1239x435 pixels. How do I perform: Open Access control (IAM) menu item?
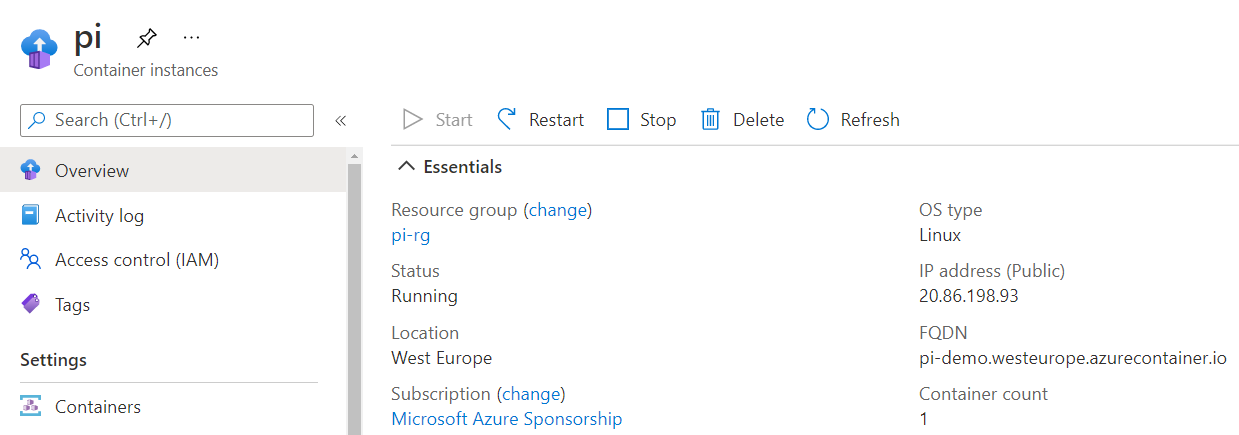[x=136, y=260]
